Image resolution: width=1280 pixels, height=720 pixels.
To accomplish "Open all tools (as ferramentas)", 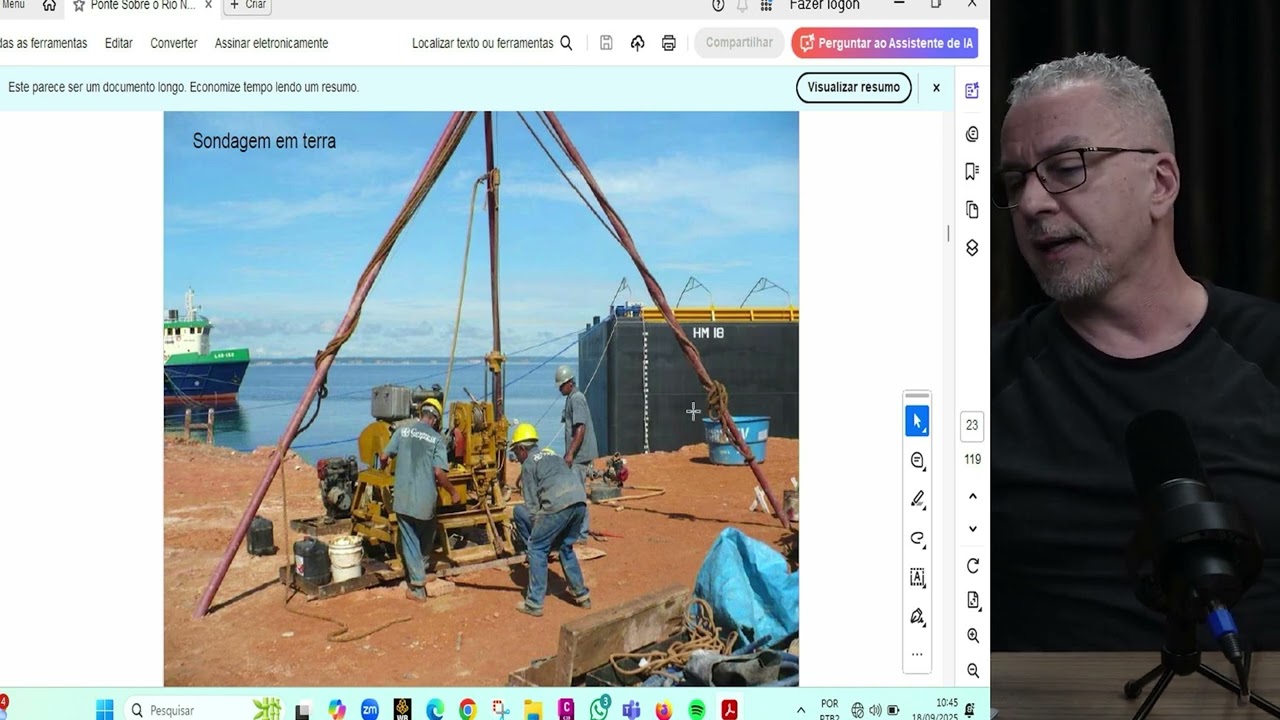I will [x=43, y=43].
